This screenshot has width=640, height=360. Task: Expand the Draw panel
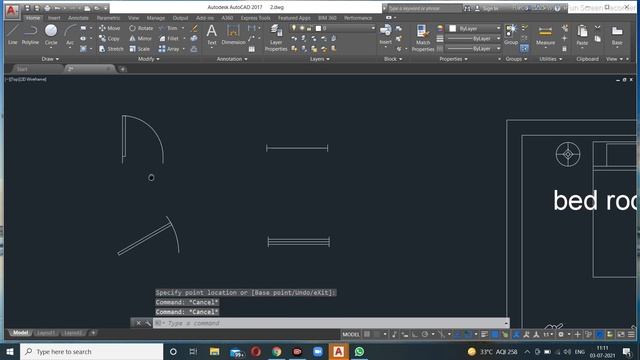[50, 59]
